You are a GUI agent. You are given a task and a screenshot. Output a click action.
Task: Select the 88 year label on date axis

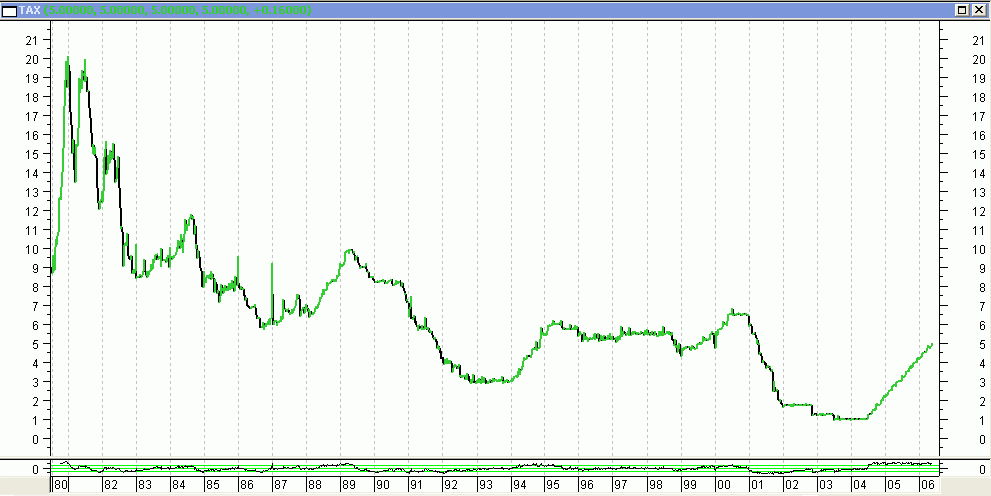point(315,485)
